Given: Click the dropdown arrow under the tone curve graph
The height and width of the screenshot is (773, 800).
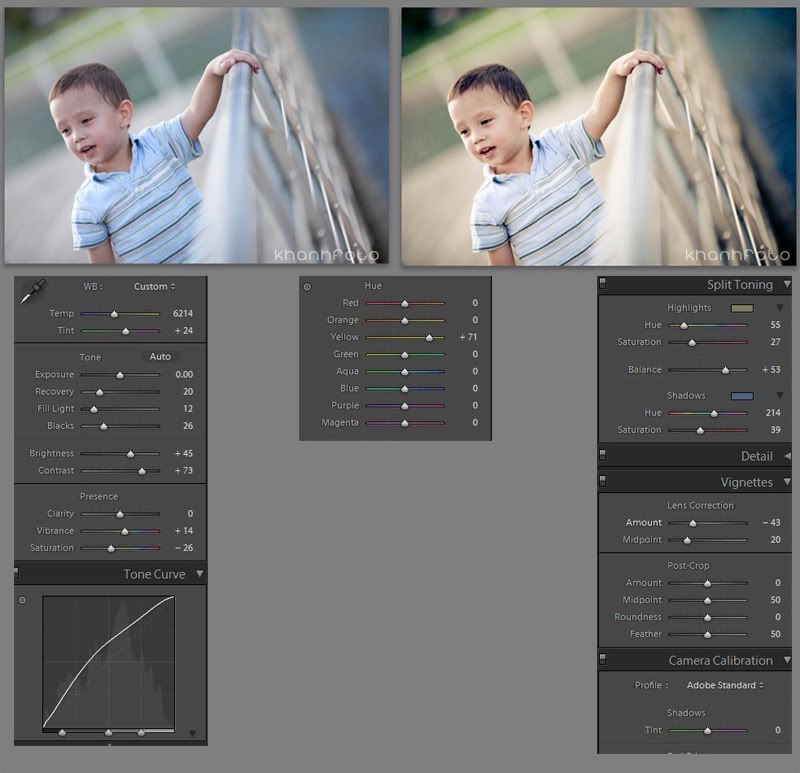Looking at the screenshot, I should [x=193, y=733].
